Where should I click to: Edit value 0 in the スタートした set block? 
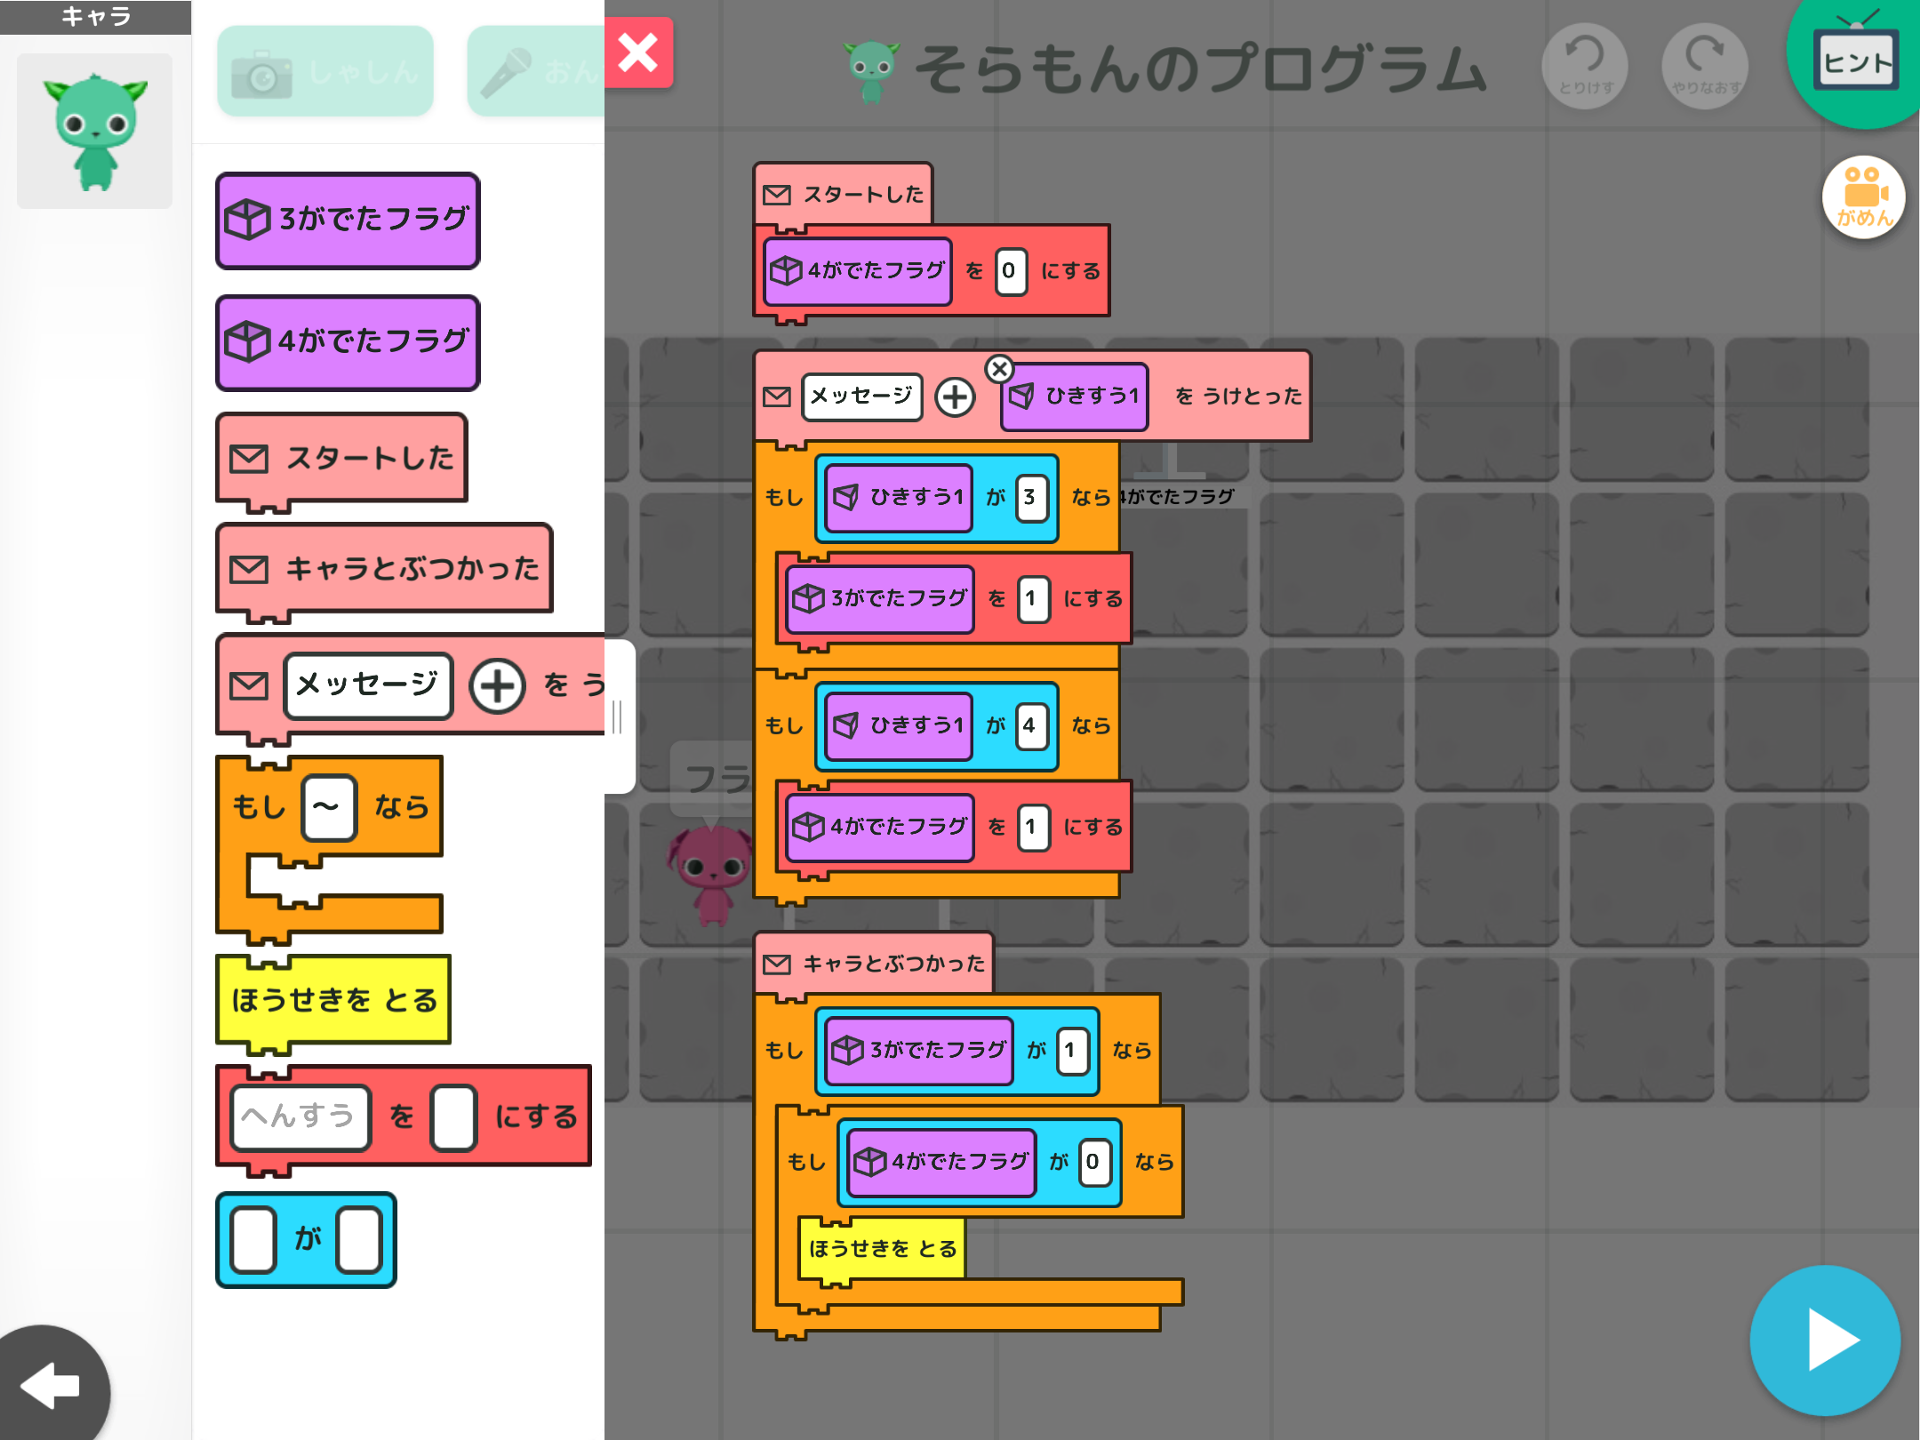click(x=1010, y=271)
